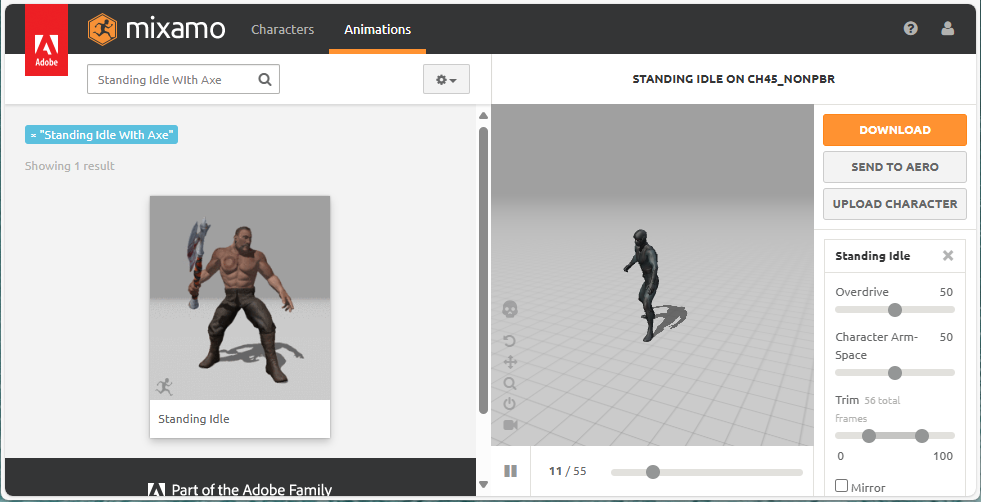This screenshot has height=502, width=981.
Task: Open the gear settings dropdown
Action: tap(446, 79)
